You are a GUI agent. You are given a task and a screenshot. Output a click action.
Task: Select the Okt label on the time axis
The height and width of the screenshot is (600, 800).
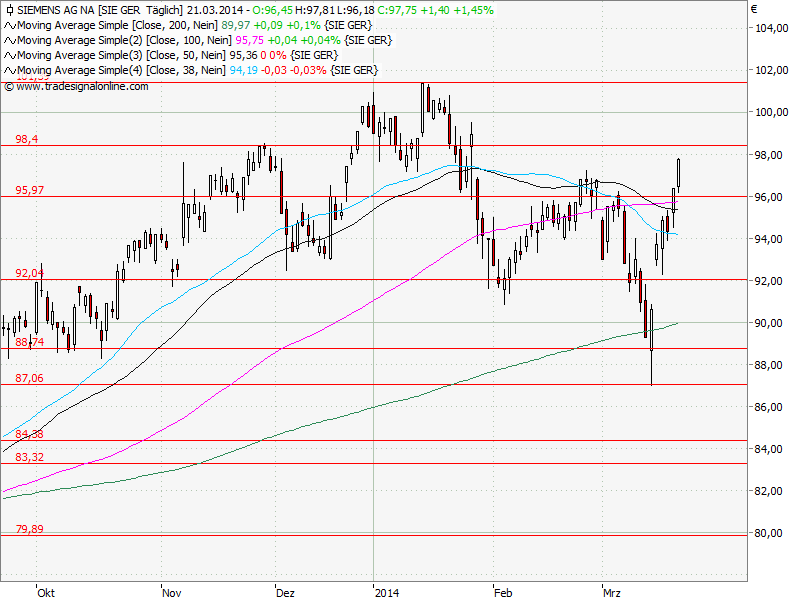point(44,592)
